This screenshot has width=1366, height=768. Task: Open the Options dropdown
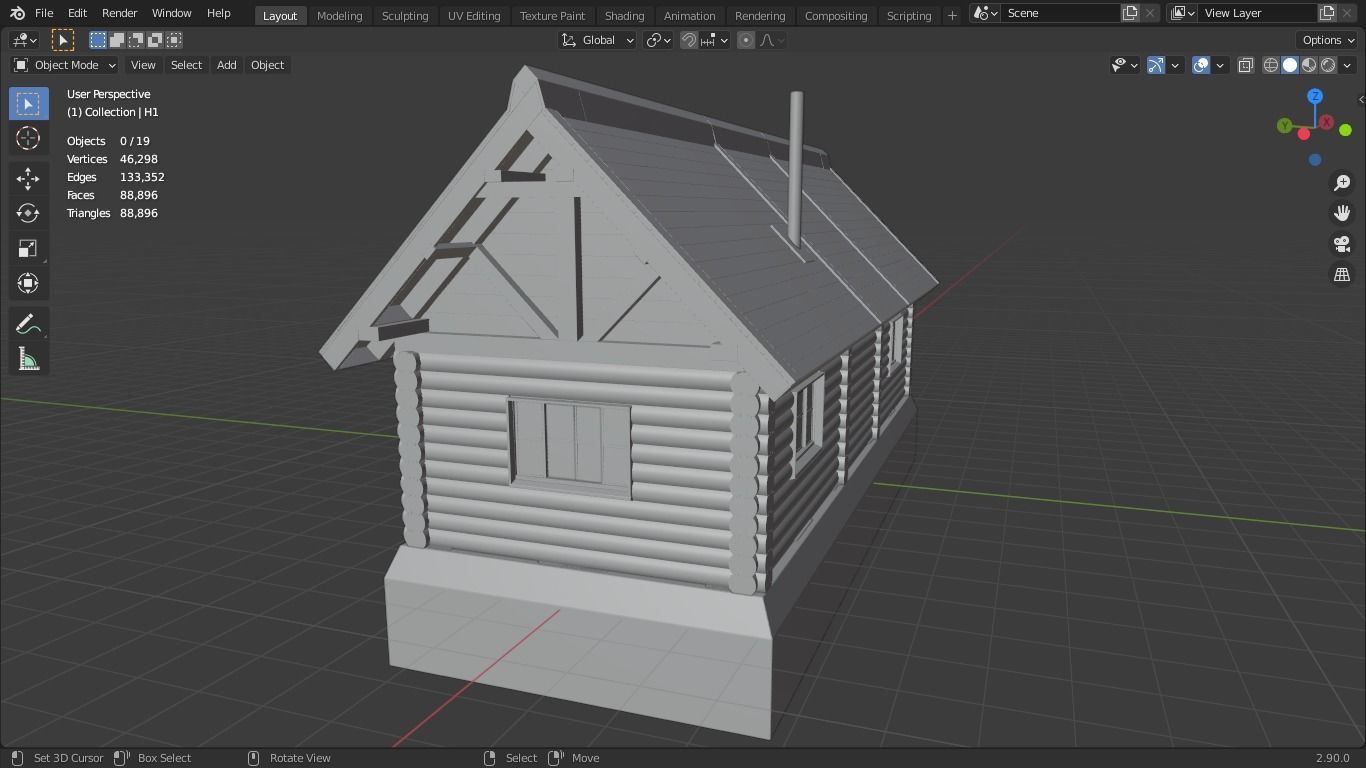tap(1328, 40)
